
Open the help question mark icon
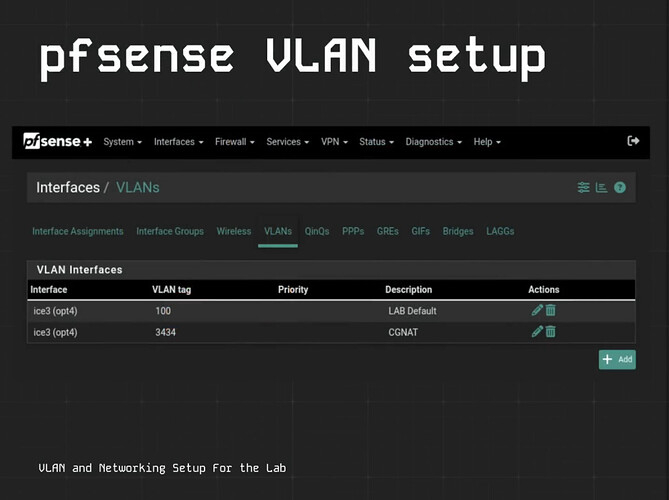tap(620, 187)
